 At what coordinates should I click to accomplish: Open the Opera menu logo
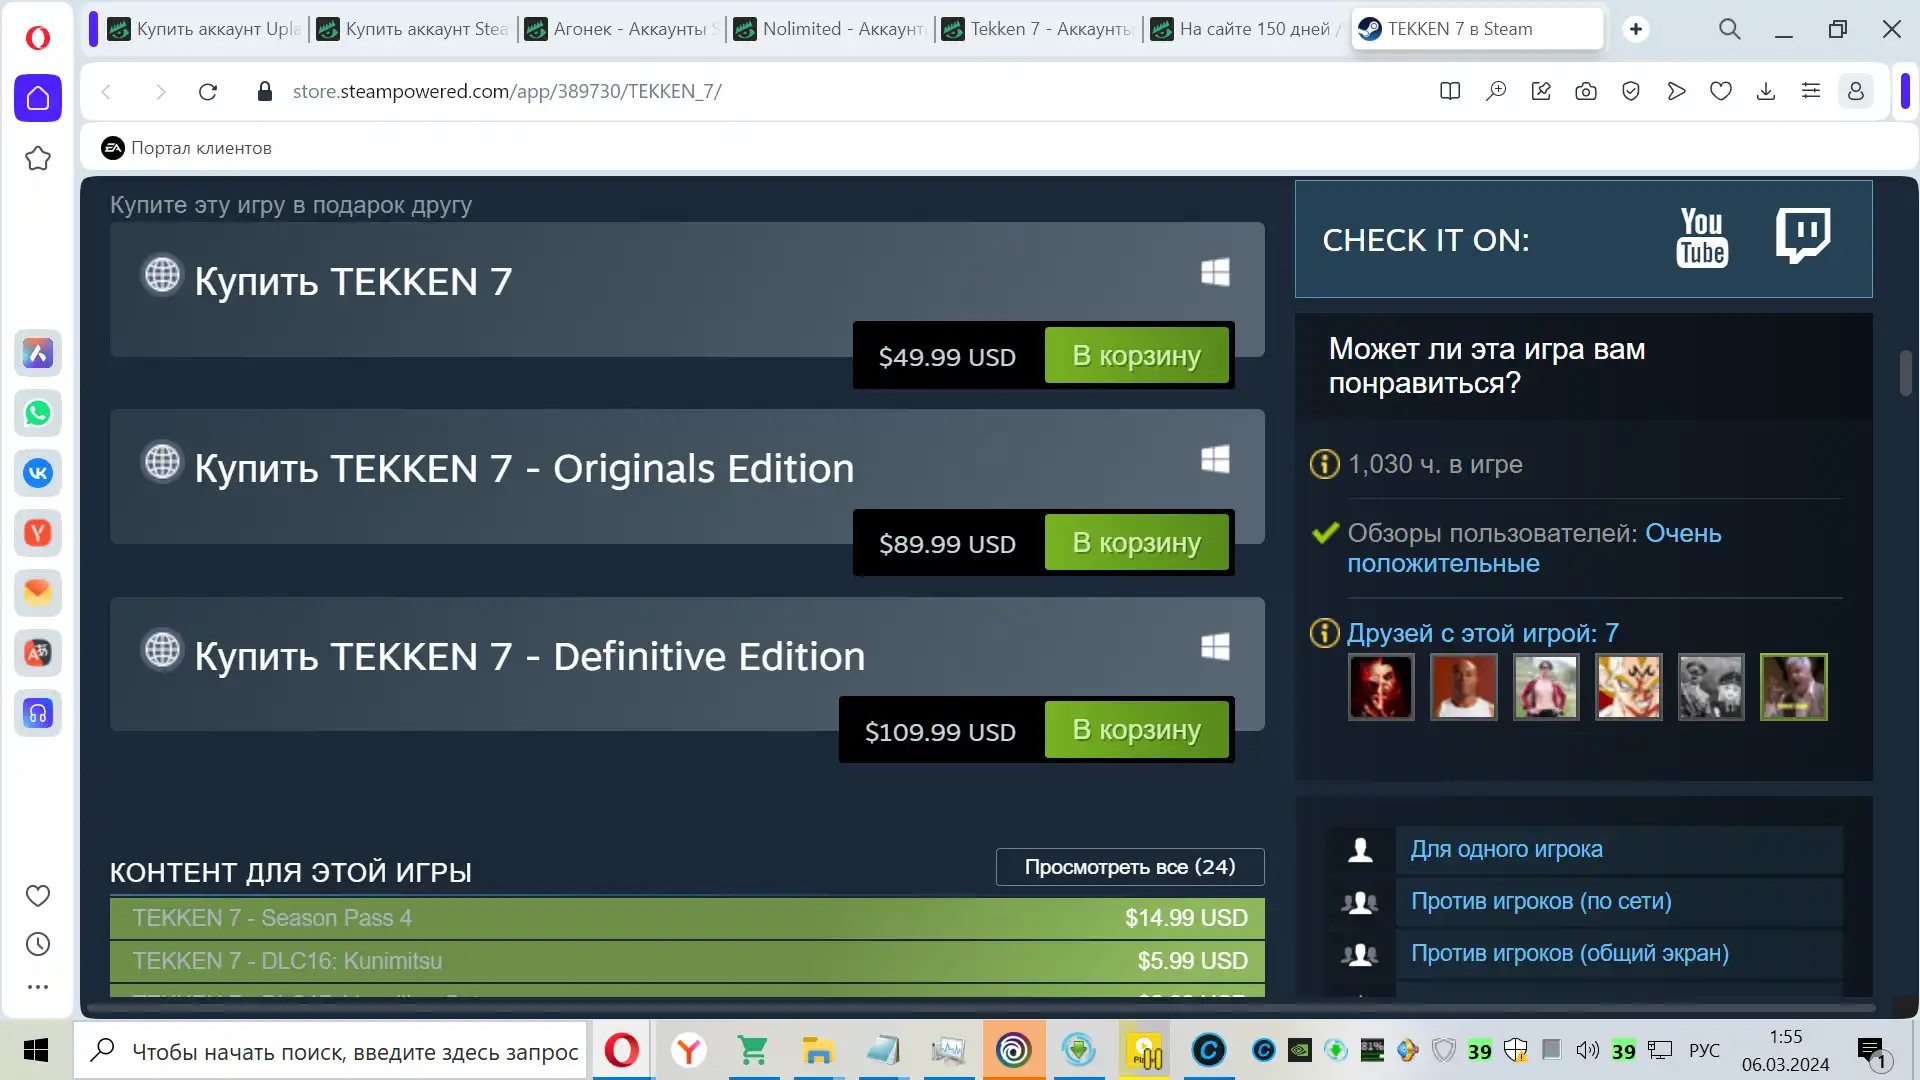click(x=37, y=38)
